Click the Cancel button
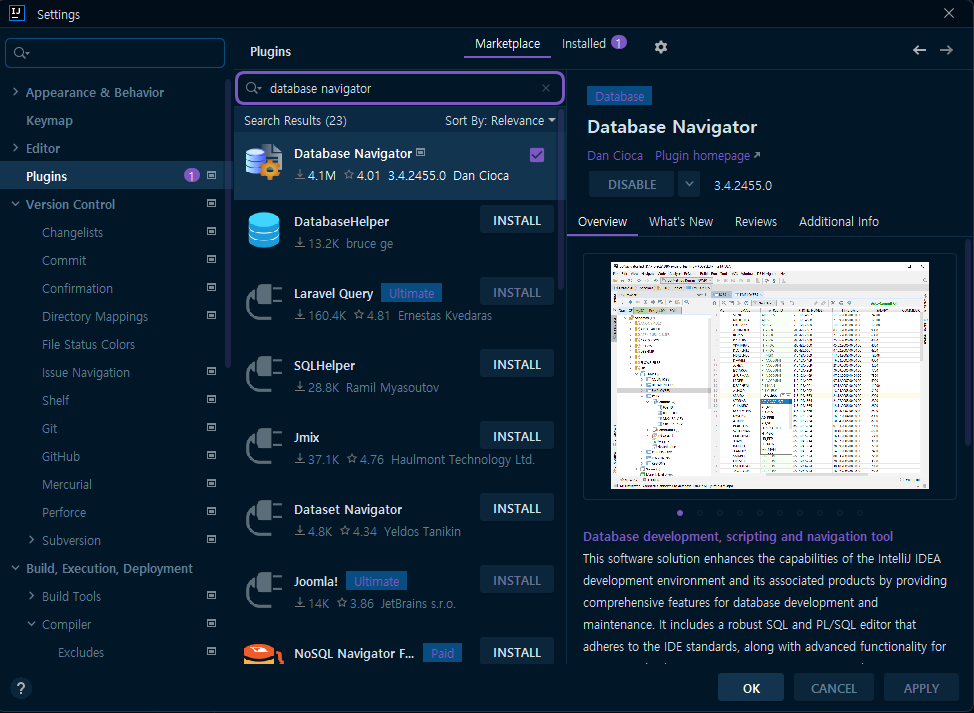This screenshot has width=974, height=713. 834,688
